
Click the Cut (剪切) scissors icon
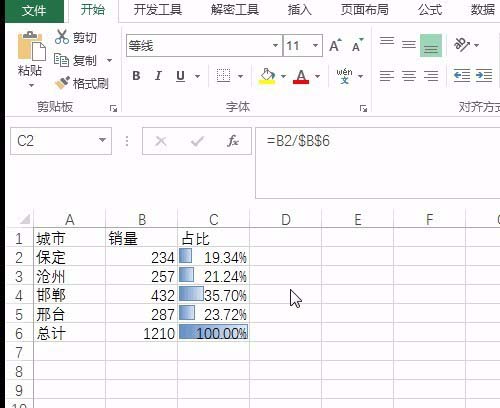tap(62, 37)
